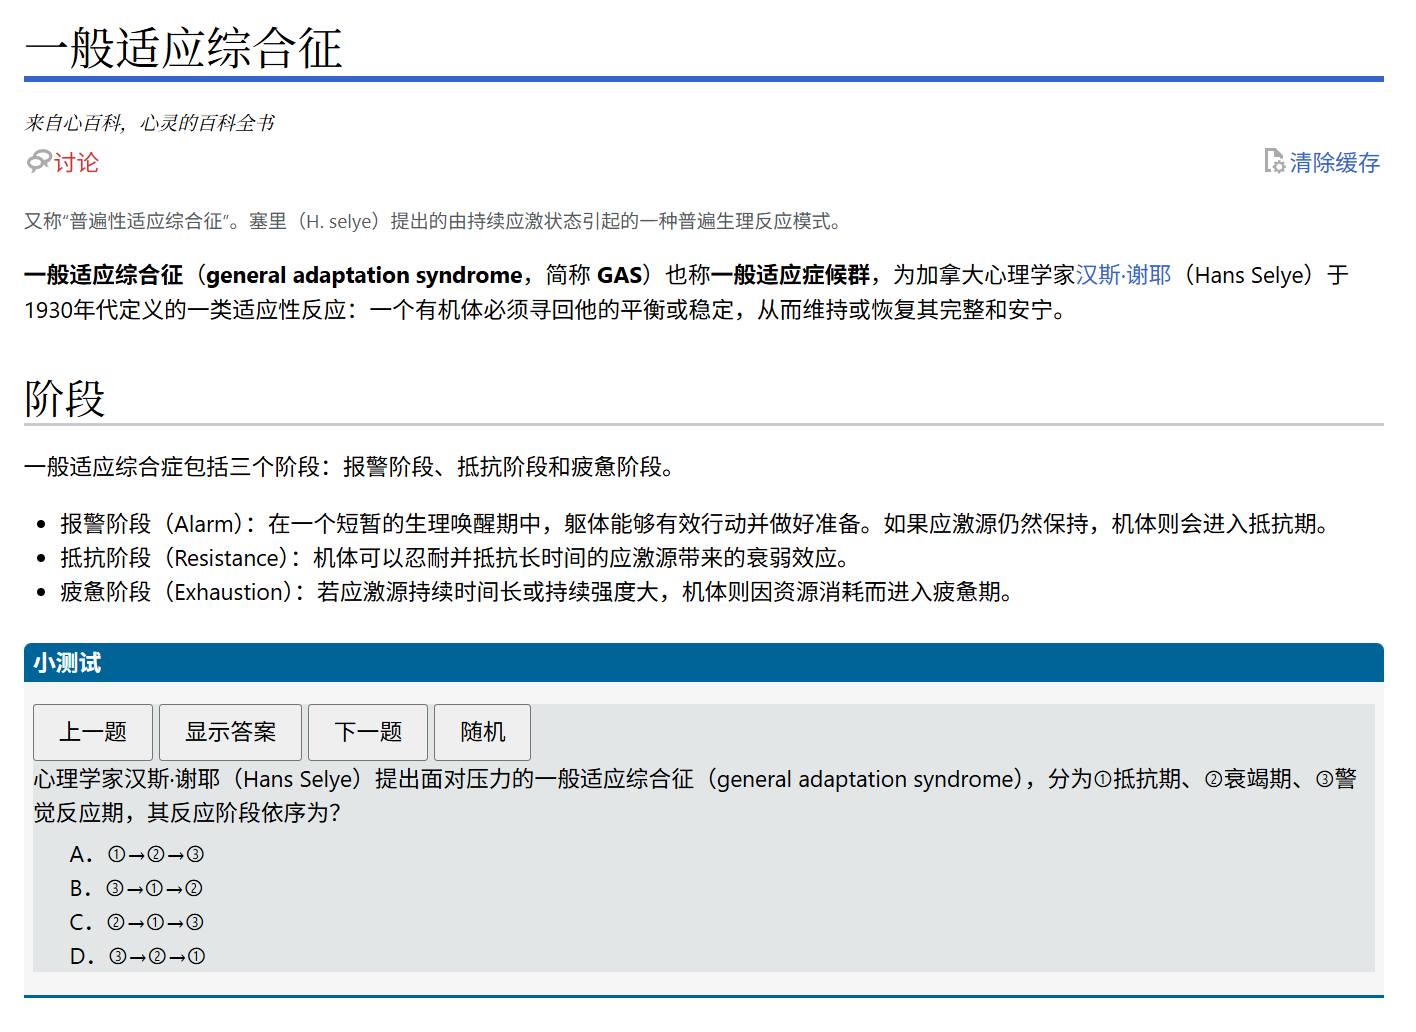The width and height of the screenshot is (1416, 1032).
Task: Click the 显示答案 button
Action: pyautogui.click(x=230, y=731)
